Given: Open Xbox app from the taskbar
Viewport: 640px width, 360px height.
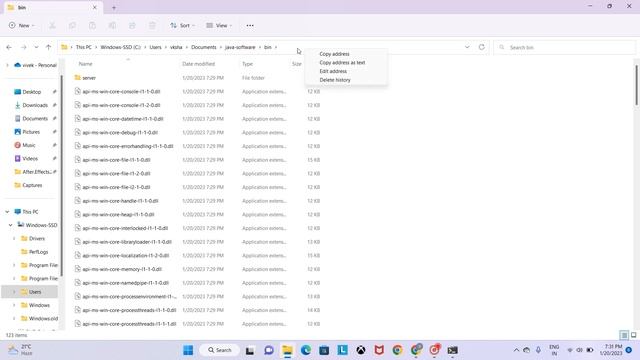Looking at the screenshot, I should pos(361,350).
